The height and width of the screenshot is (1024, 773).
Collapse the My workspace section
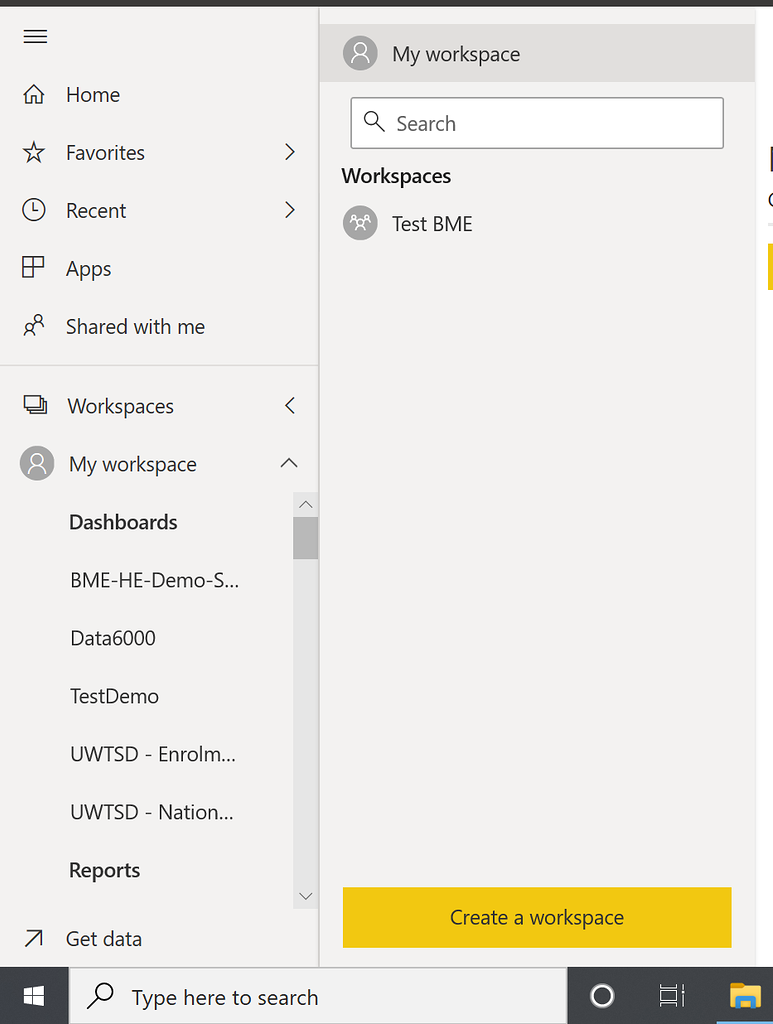tap(289, 463)
